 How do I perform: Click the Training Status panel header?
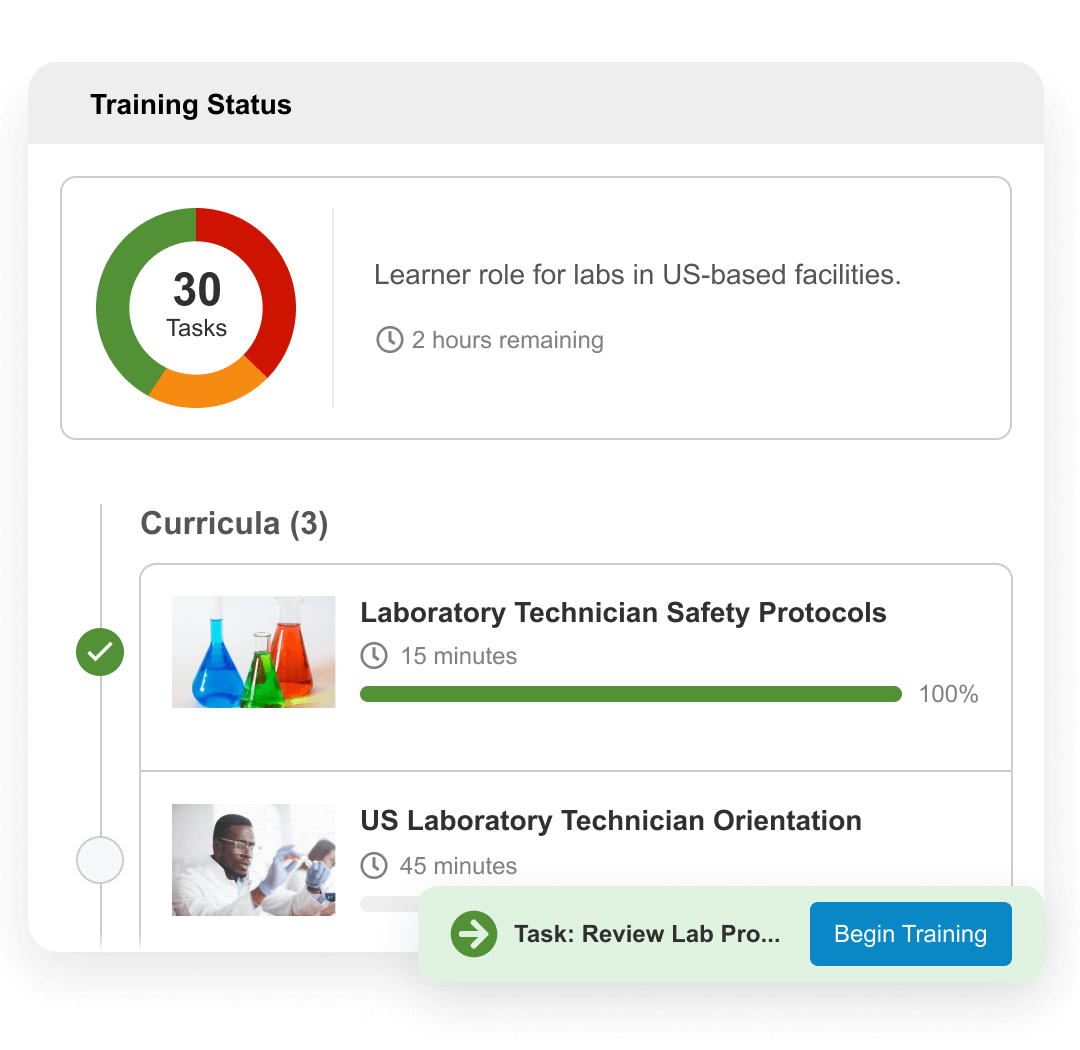click(191, 105)
